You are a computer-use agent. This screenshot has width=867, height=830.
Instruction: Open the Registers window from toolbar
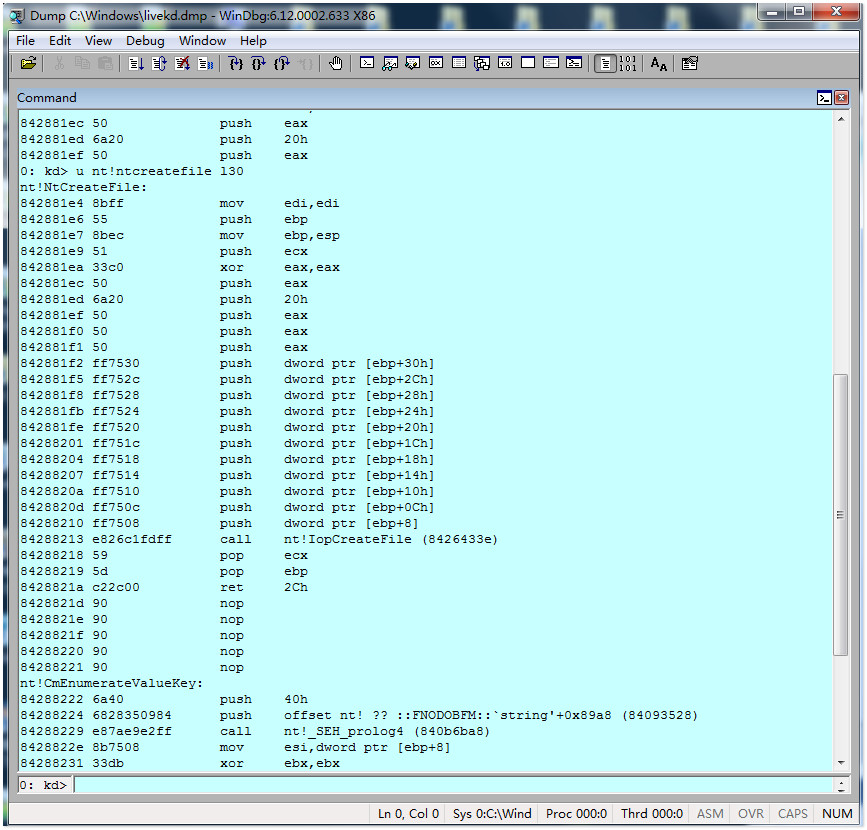coord(436,63)
